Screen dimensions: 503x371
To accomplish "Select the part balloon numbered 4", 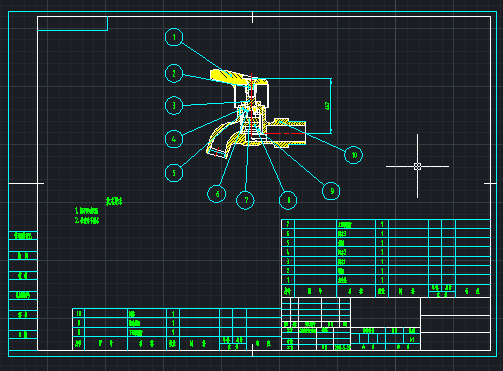I will pyautogui.click(x=174, y=139).
